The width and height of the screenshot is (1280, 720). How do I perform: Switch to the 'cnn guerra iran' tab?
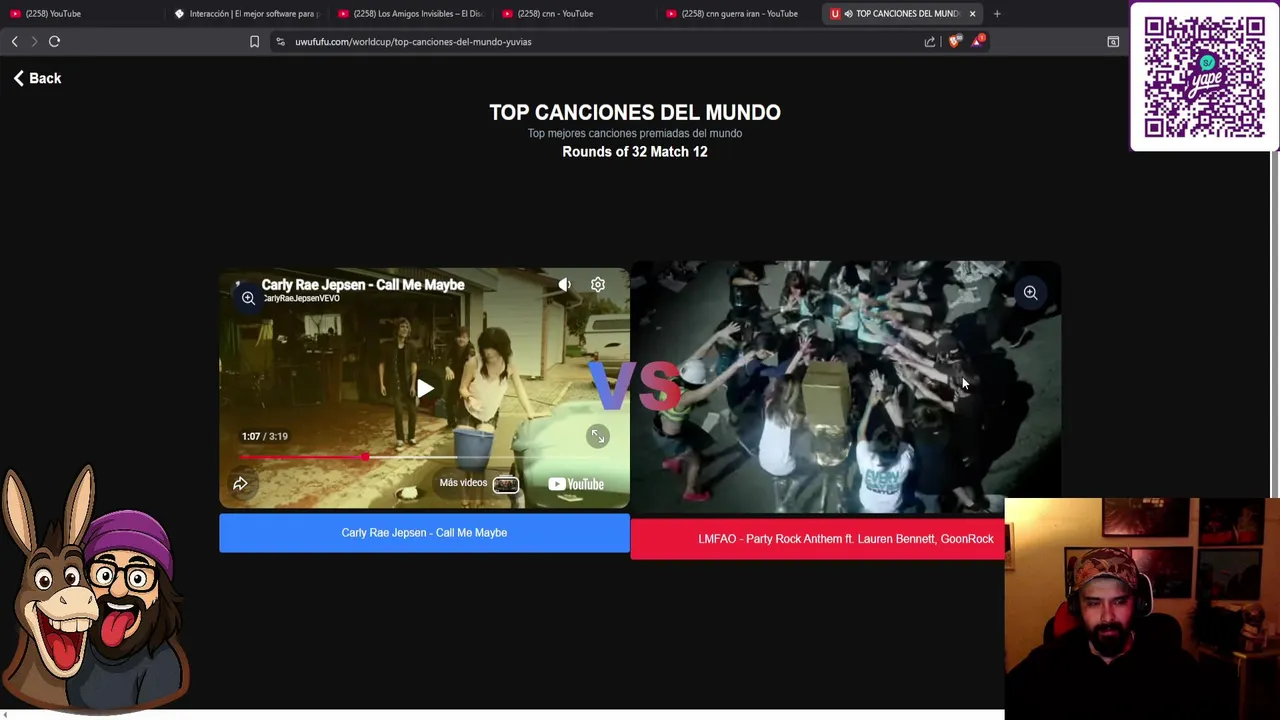[x=738, y=14]
